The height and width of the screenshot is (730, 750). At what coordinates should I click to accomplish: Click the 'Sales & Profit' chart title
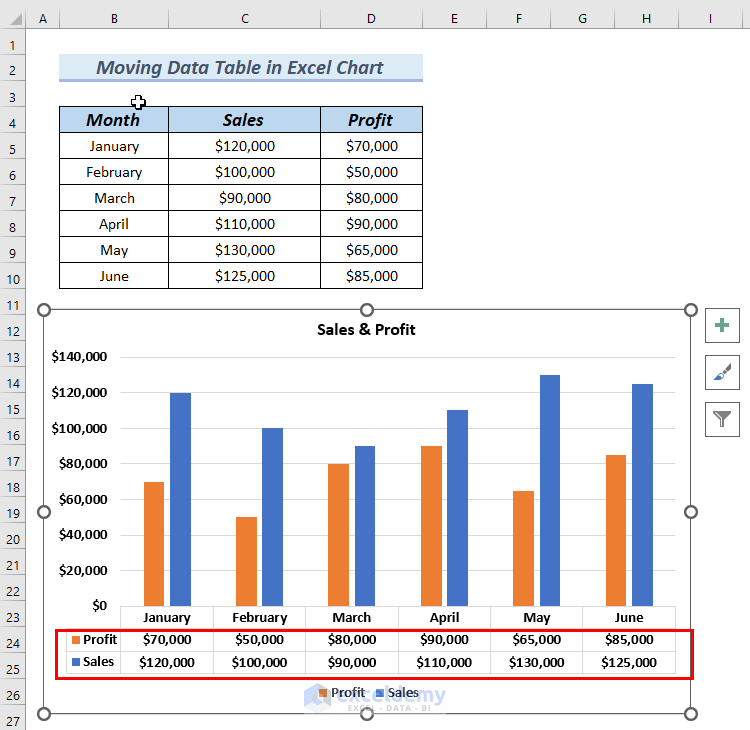pos(366,330)
